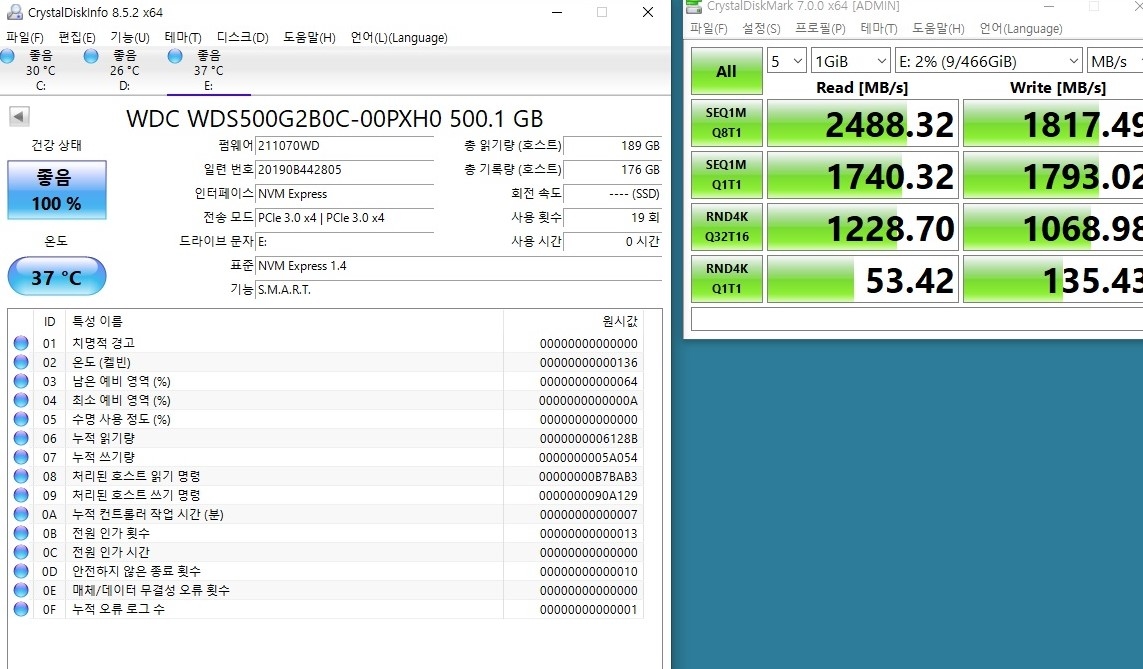Click the drive title WDC WDS500G2B0C-00PXH0 500.1 GB
Image resolution: width=1143 pixels, height=669 pixels.
pyautogui.click(x=335, y=119)
